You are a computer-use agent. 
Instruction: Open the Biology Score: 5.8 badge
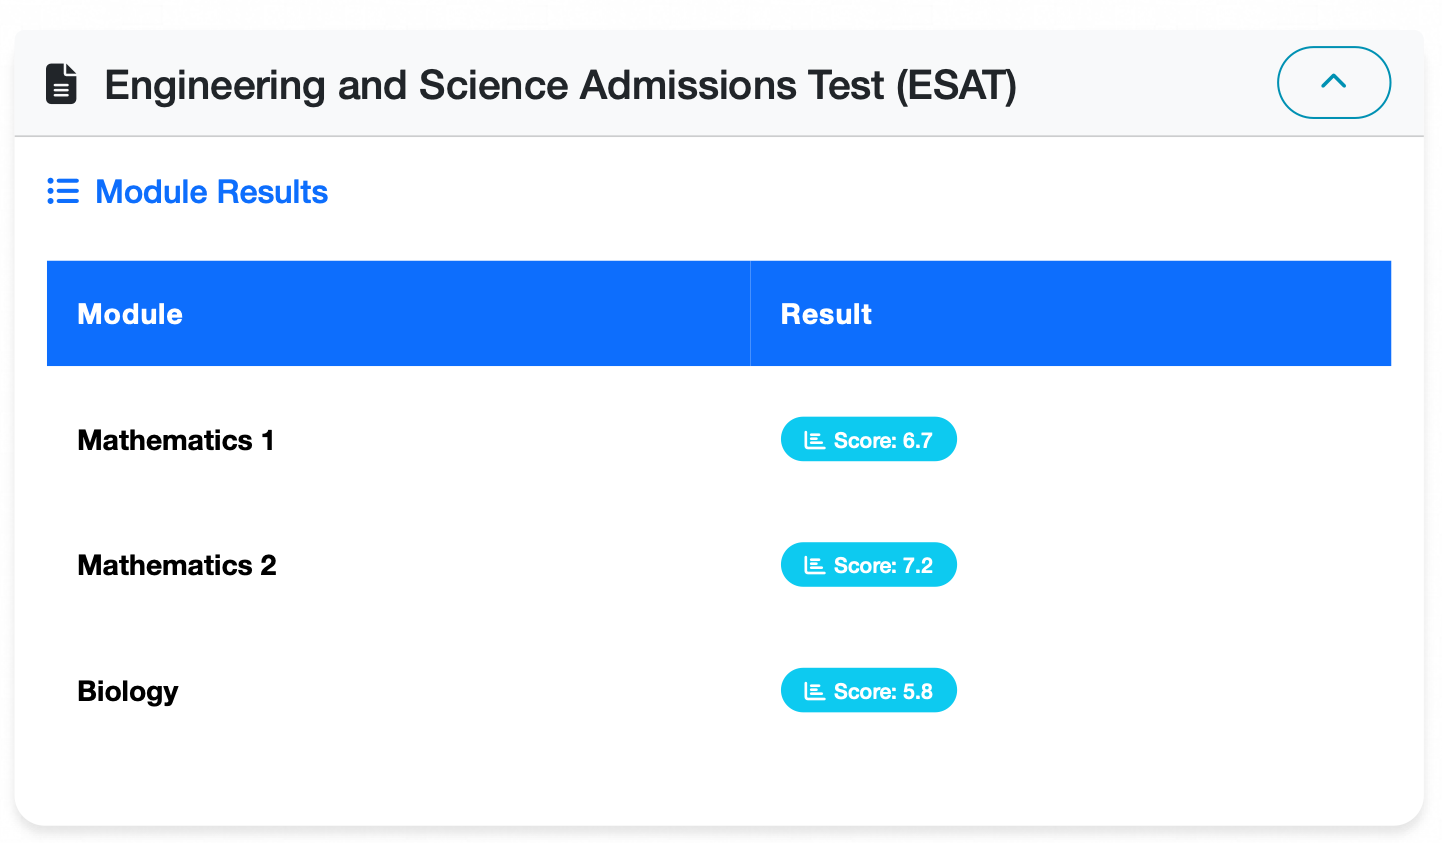pyautogui.click(x=868, y=691)
